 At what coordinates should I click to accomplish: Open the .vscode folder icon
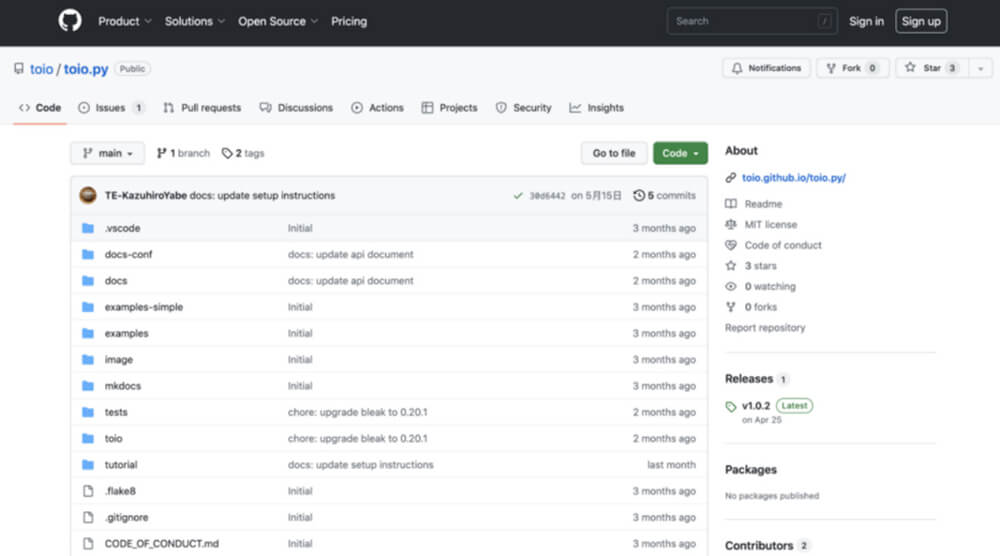(x=88, y=228)
